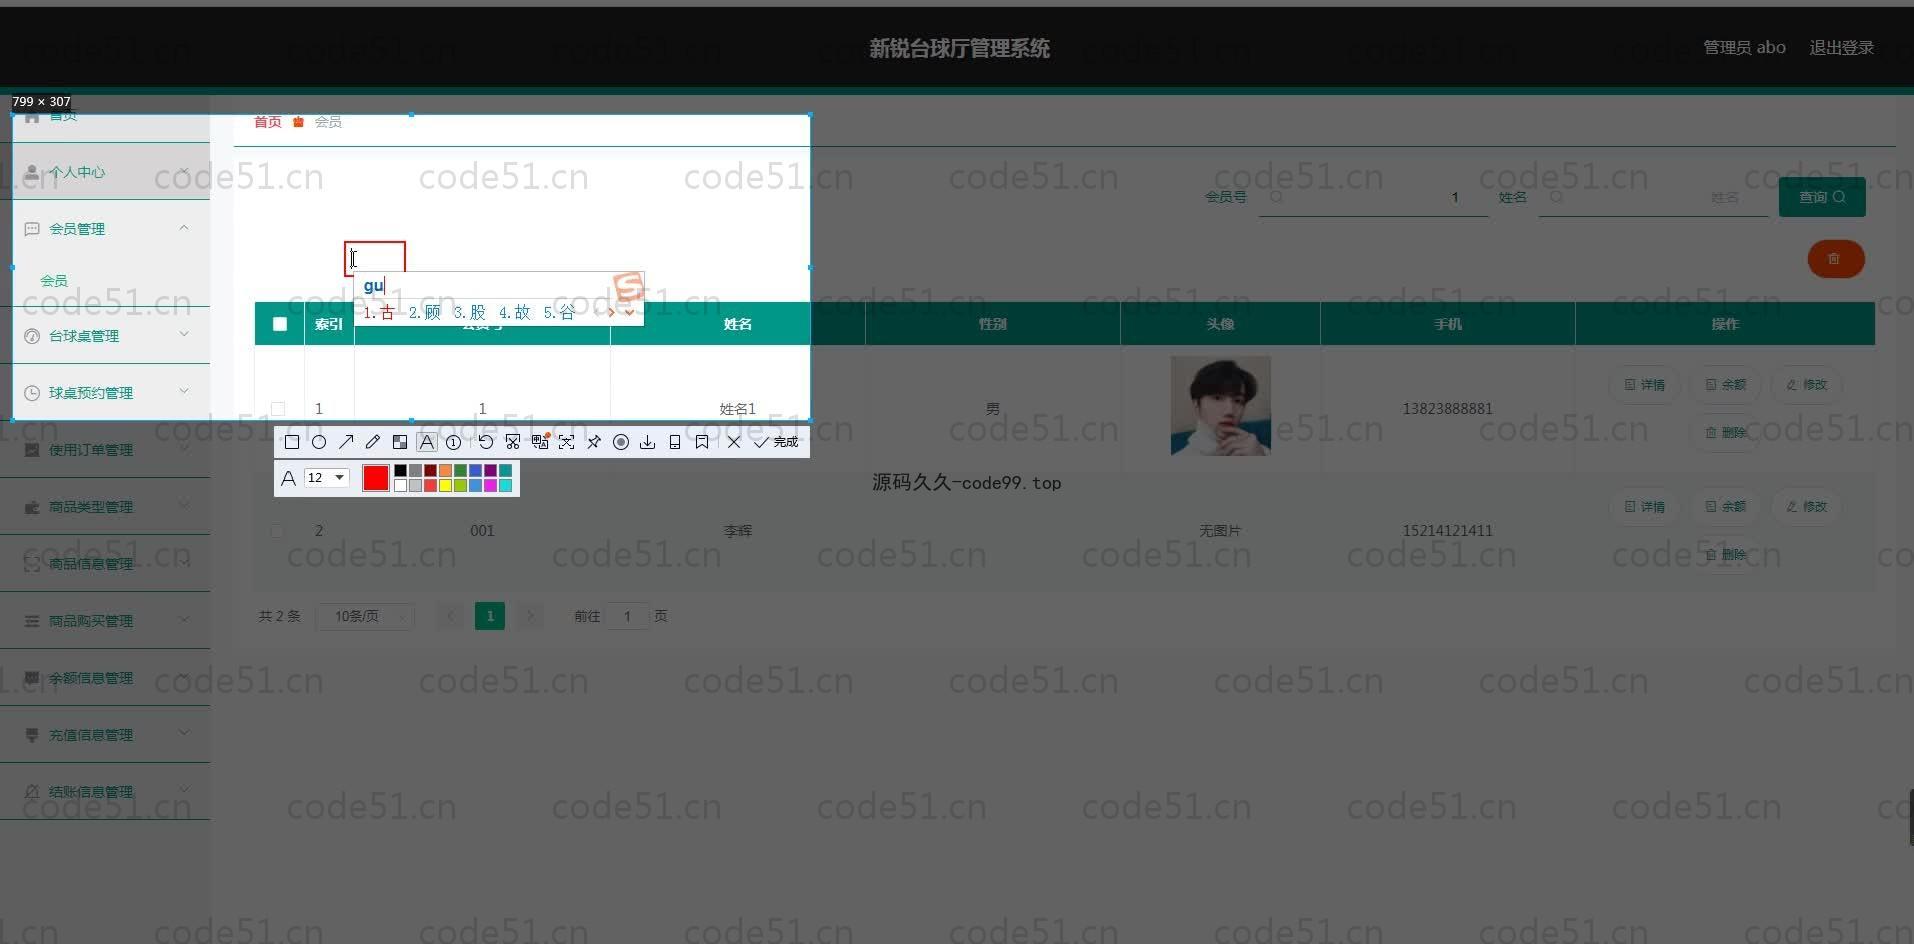
Task: Expand the 使用订单管理 menu
Action: (x=105, y=450)
